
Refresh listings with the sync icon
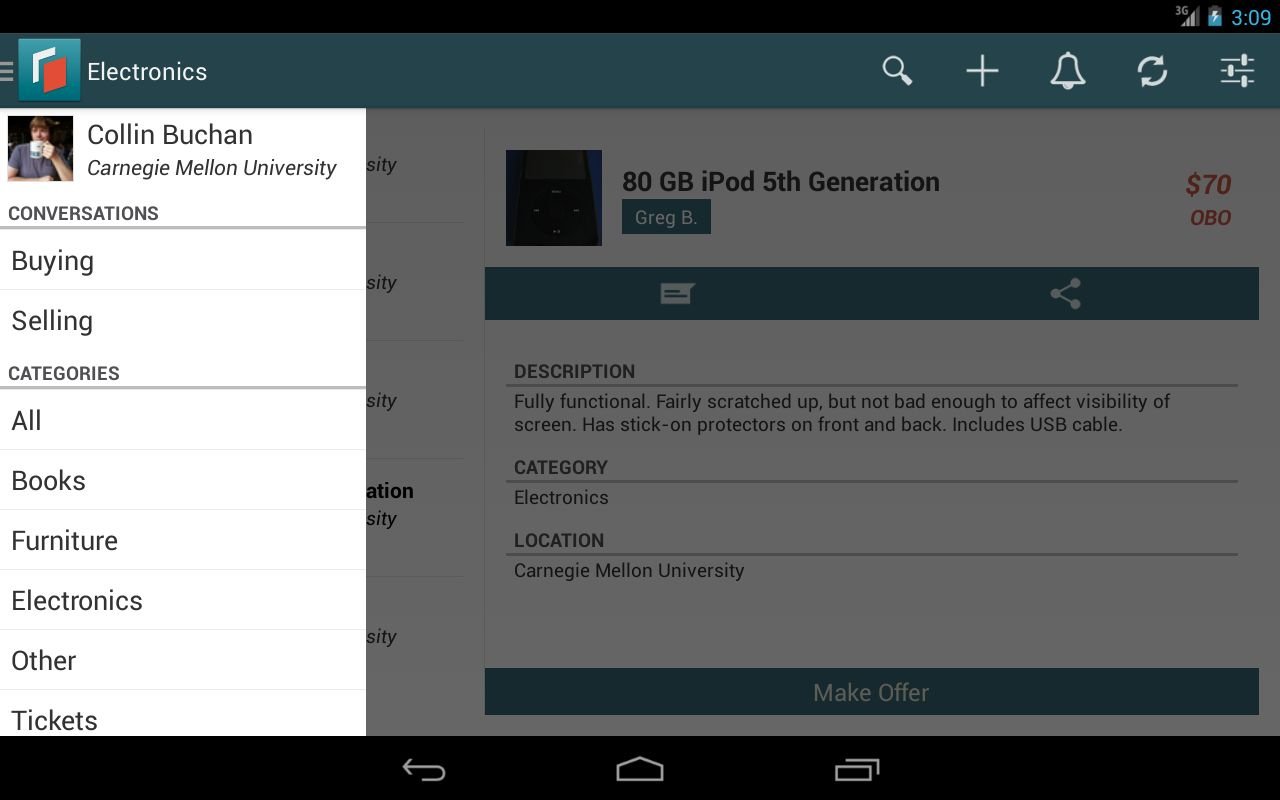click(1152, 71)
